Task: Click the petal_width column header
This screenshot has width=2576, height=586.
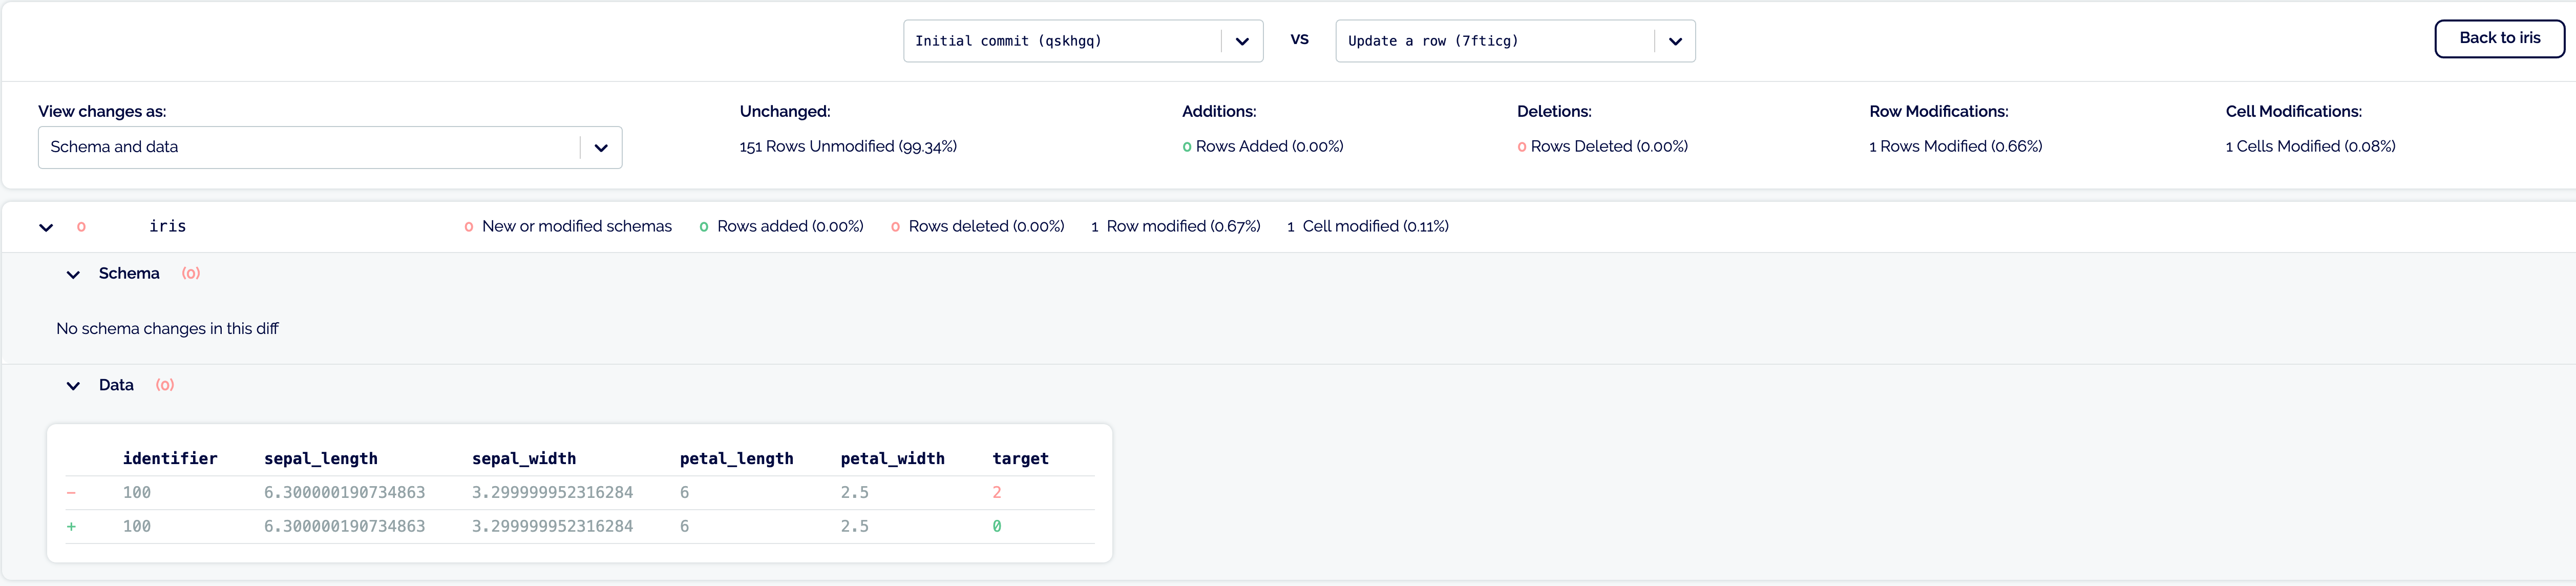Action: point(892,459)
